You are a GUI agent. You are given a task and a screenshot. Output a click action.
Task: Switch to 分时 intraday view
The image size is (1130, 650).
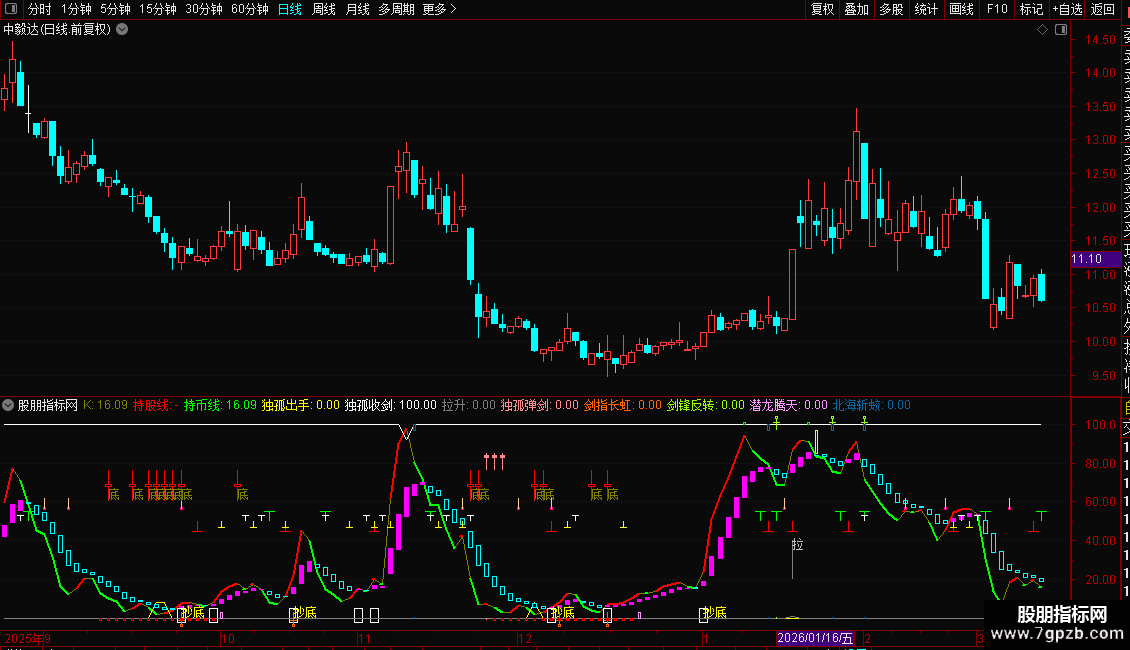(x=39, y=10)
